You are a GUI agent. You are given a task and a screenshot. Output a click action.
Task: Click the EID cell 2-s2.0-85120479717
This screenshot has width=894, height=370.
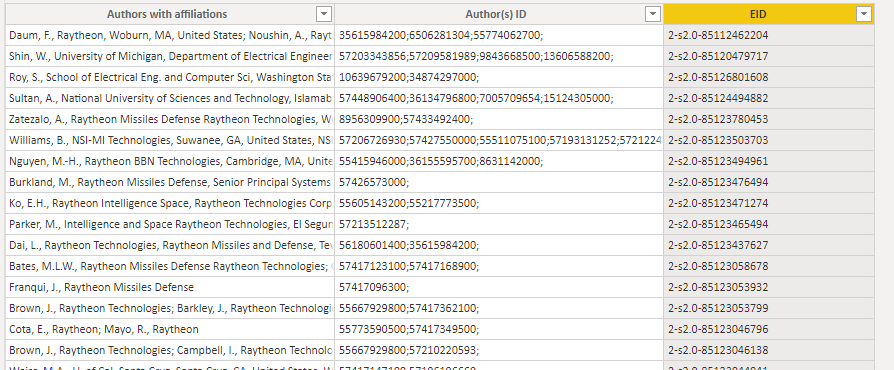pyautogui.click(x=769, y=56)
